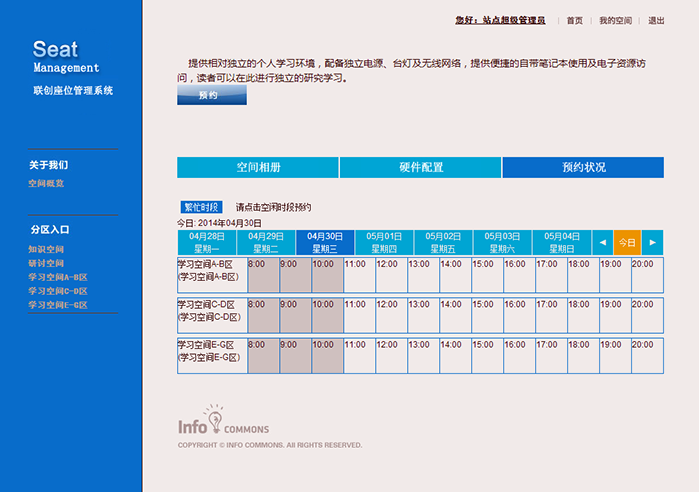Open the 硬件配置 tab
Viewport: 699px width, 492px height.
coord(421,167)
